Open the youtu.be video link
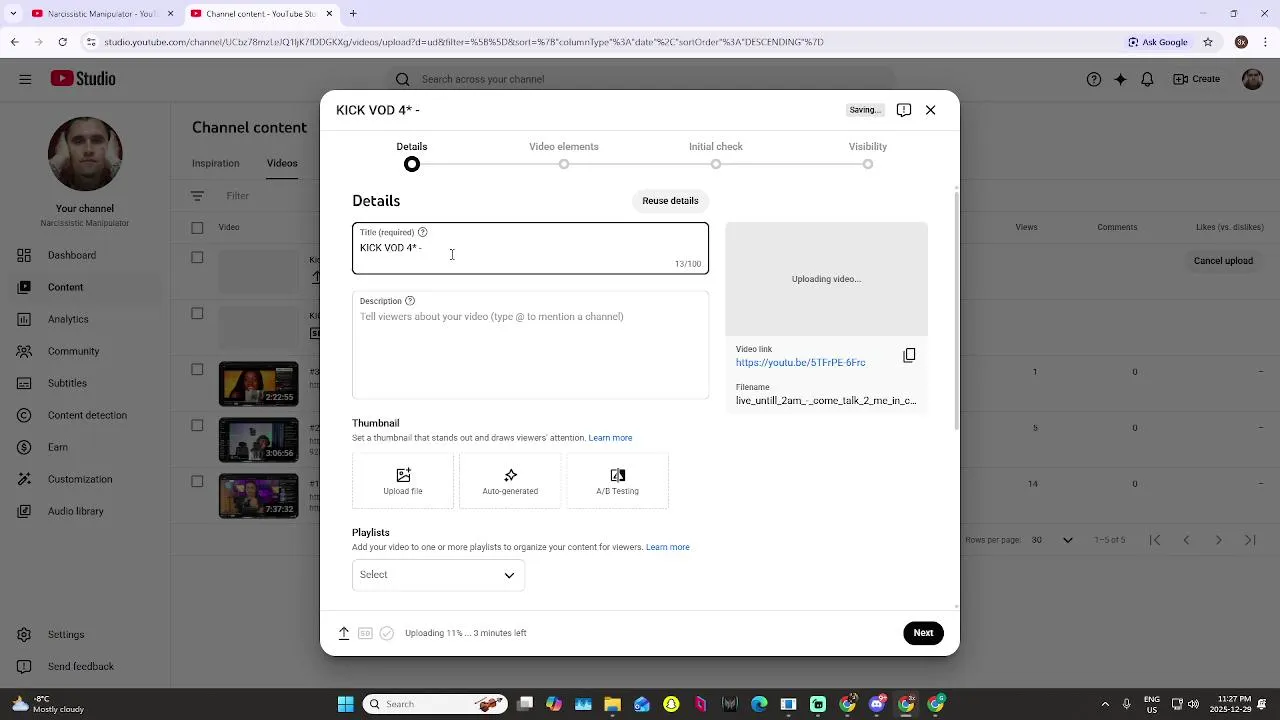 (x=801, y=363)
